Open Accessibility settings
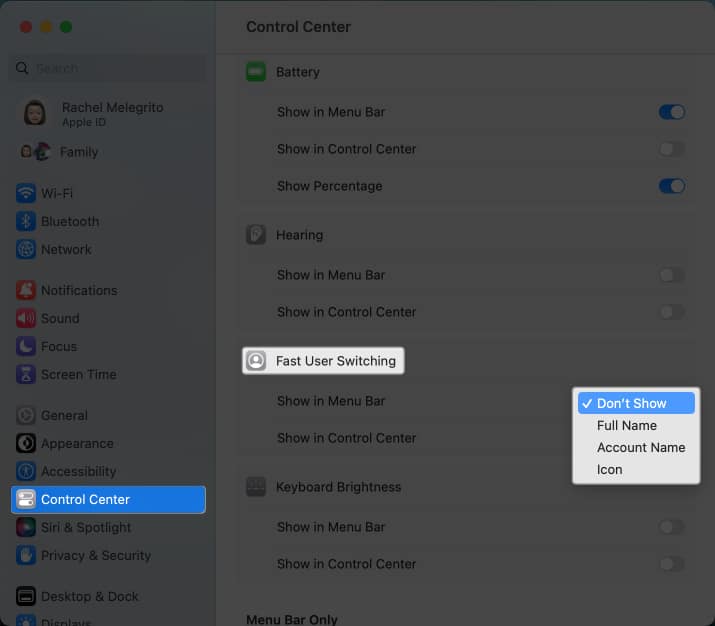Screen dimensions: 715x626 [108, 471]
